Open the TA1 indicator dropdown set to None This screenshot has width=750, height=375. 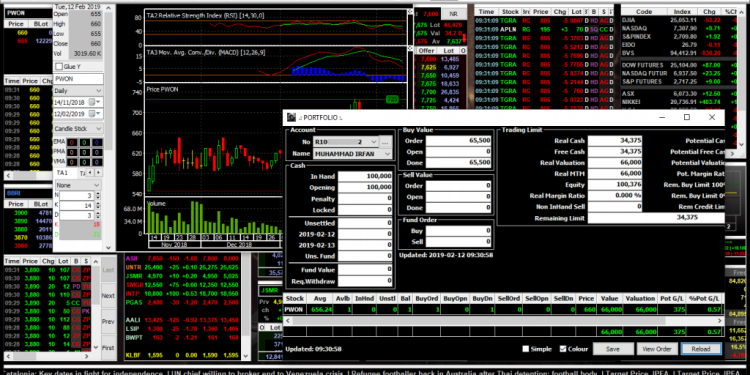click(x=97, y=185)
